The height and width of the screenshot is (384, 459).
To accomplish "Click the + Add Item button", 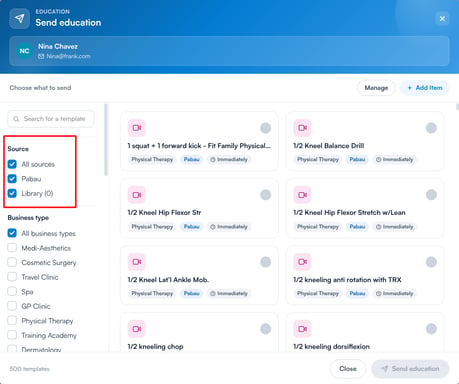I will [x=425, y=88].
